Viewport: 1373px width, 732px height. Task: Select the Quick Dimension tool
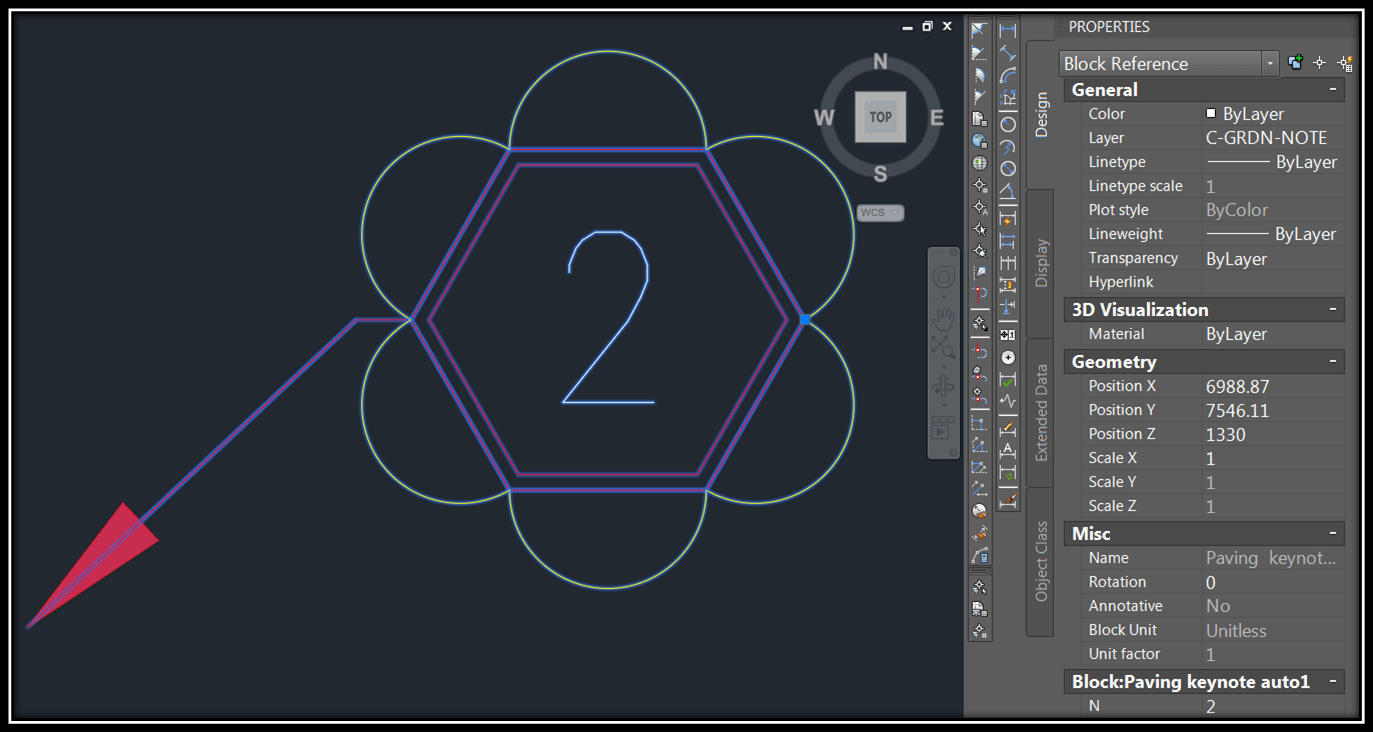pyautogui.click(x=1008, y=219)
